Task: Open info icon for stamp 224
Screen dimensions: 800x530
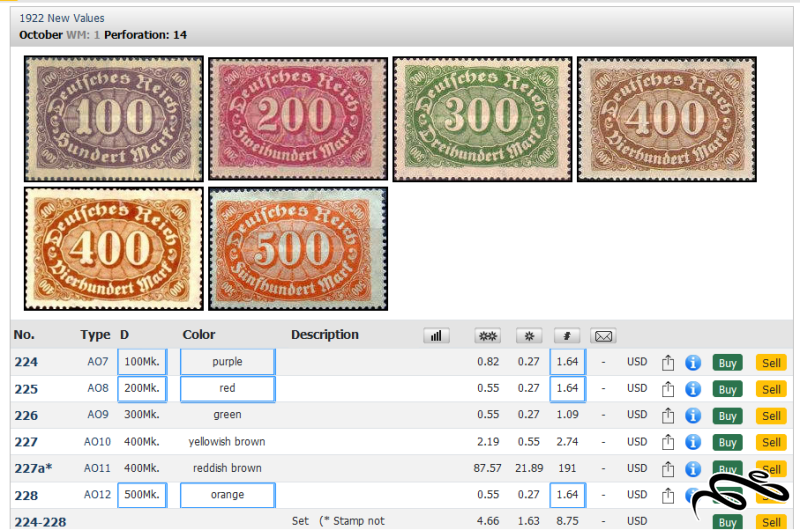Action: 693,363
